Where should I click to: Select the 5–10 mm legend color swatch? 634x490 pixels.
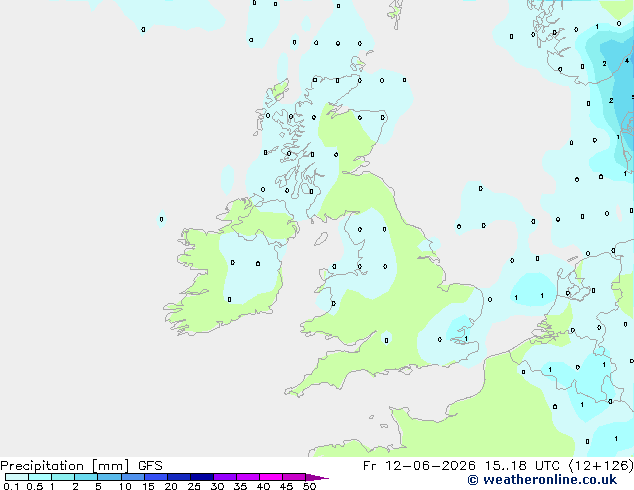(x=109, y=477)
